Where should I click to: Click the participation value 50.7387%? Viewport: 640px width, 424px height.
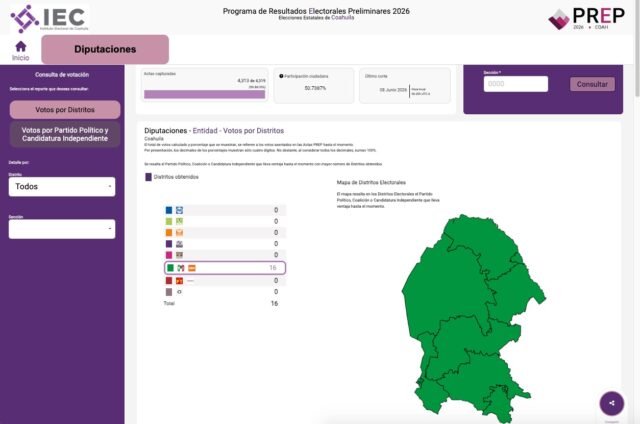pos(315,88)
